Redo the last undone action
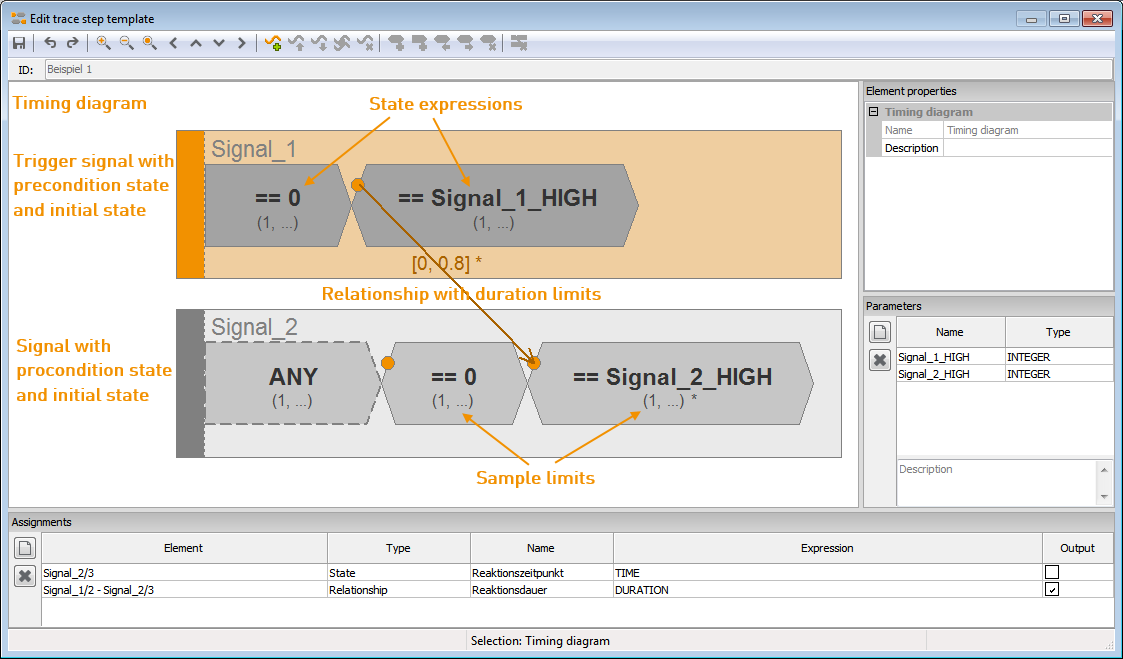The image size is (1123, 659). [x=72, y=43]
